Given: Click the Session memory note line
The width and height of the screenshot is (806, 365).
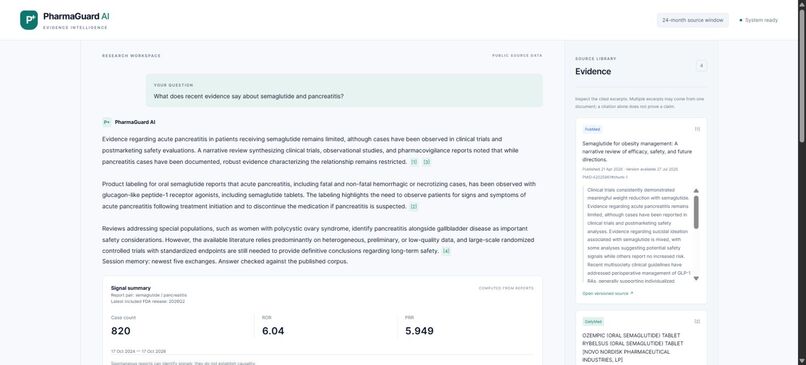Looking at the screenshot, I should coord(225,261).
